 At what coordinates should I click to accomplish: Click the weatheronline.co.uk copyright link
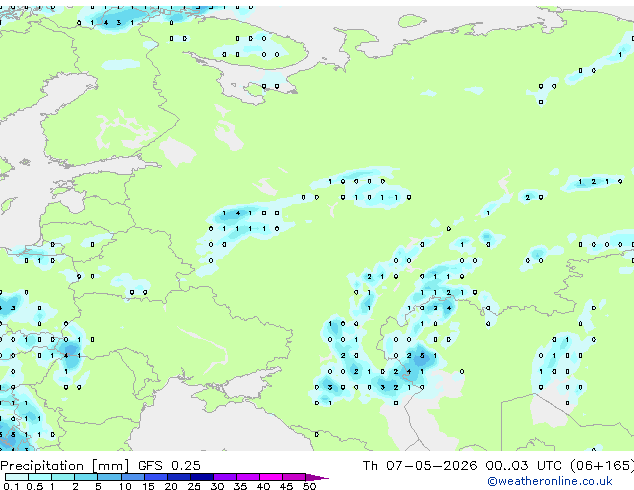pyautogui.click(x=550, y=481)
